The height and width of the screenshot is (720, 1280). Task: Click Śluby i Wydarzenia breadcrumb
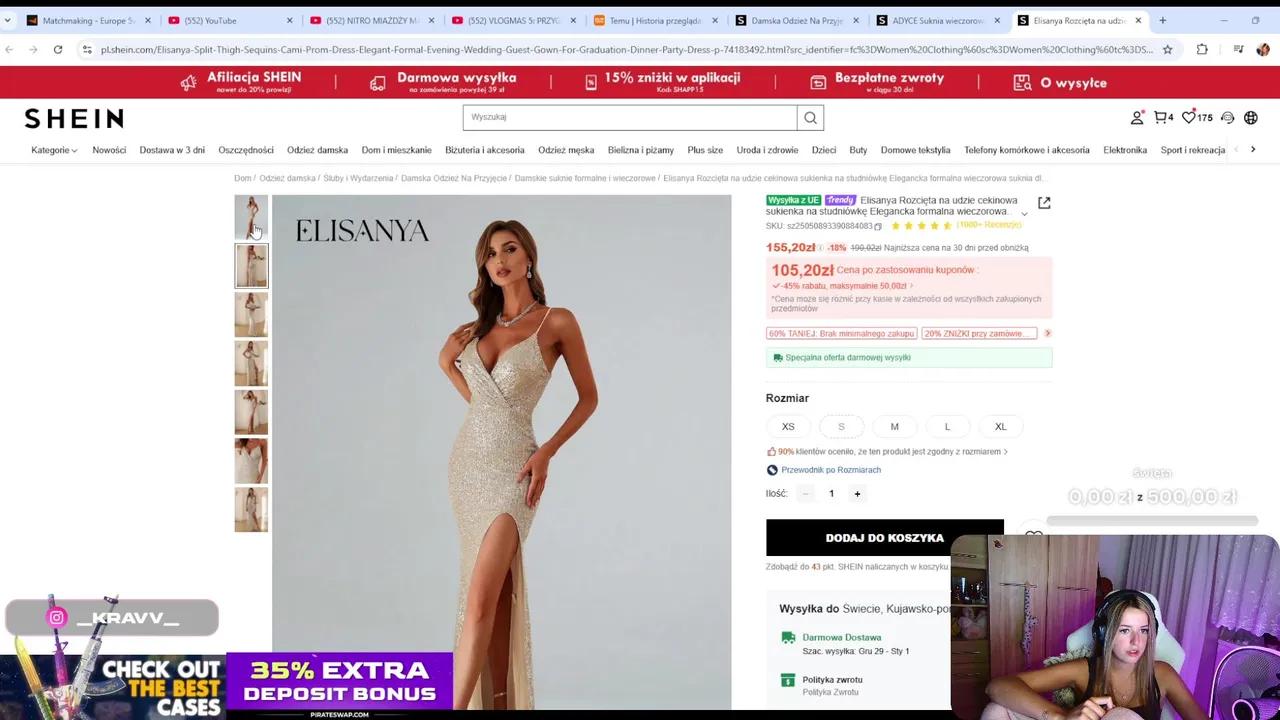point(358,179)
